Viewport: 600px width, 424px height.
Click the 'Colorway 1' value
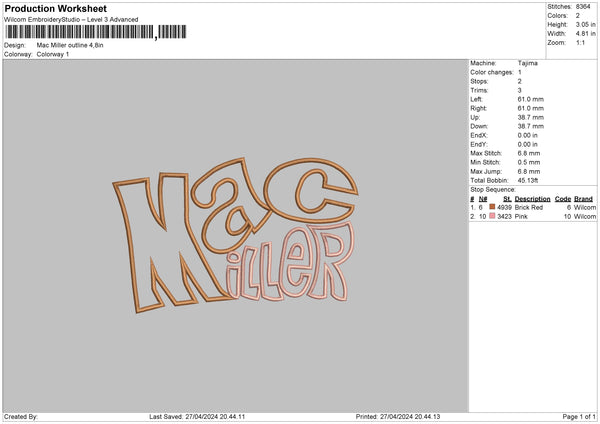(53, 54)
